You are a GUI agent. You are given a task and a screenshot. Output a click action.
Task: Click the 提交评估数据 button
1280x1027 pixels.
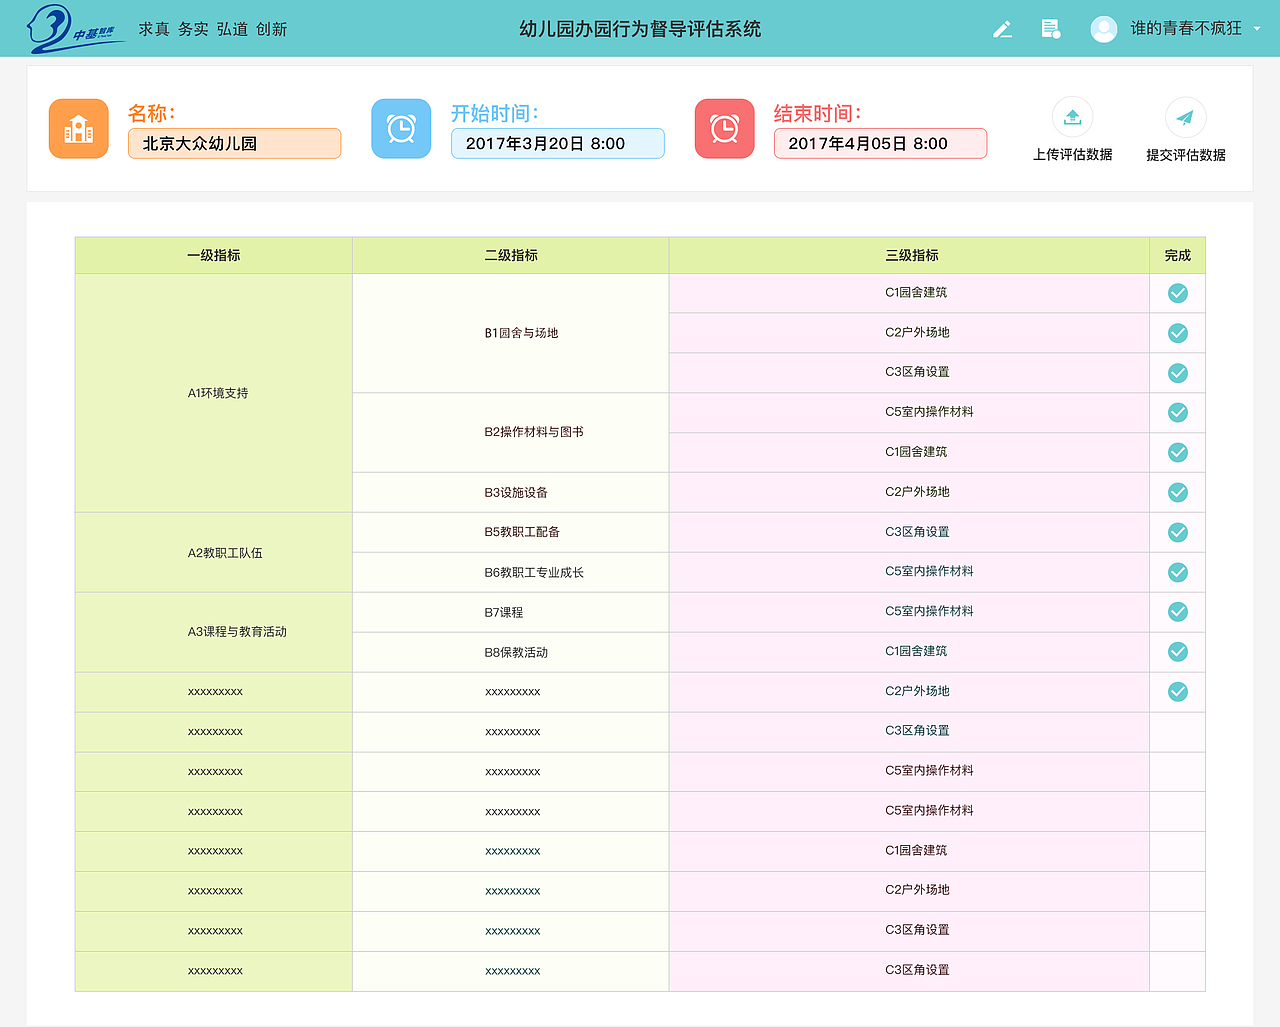[1185, 155]
